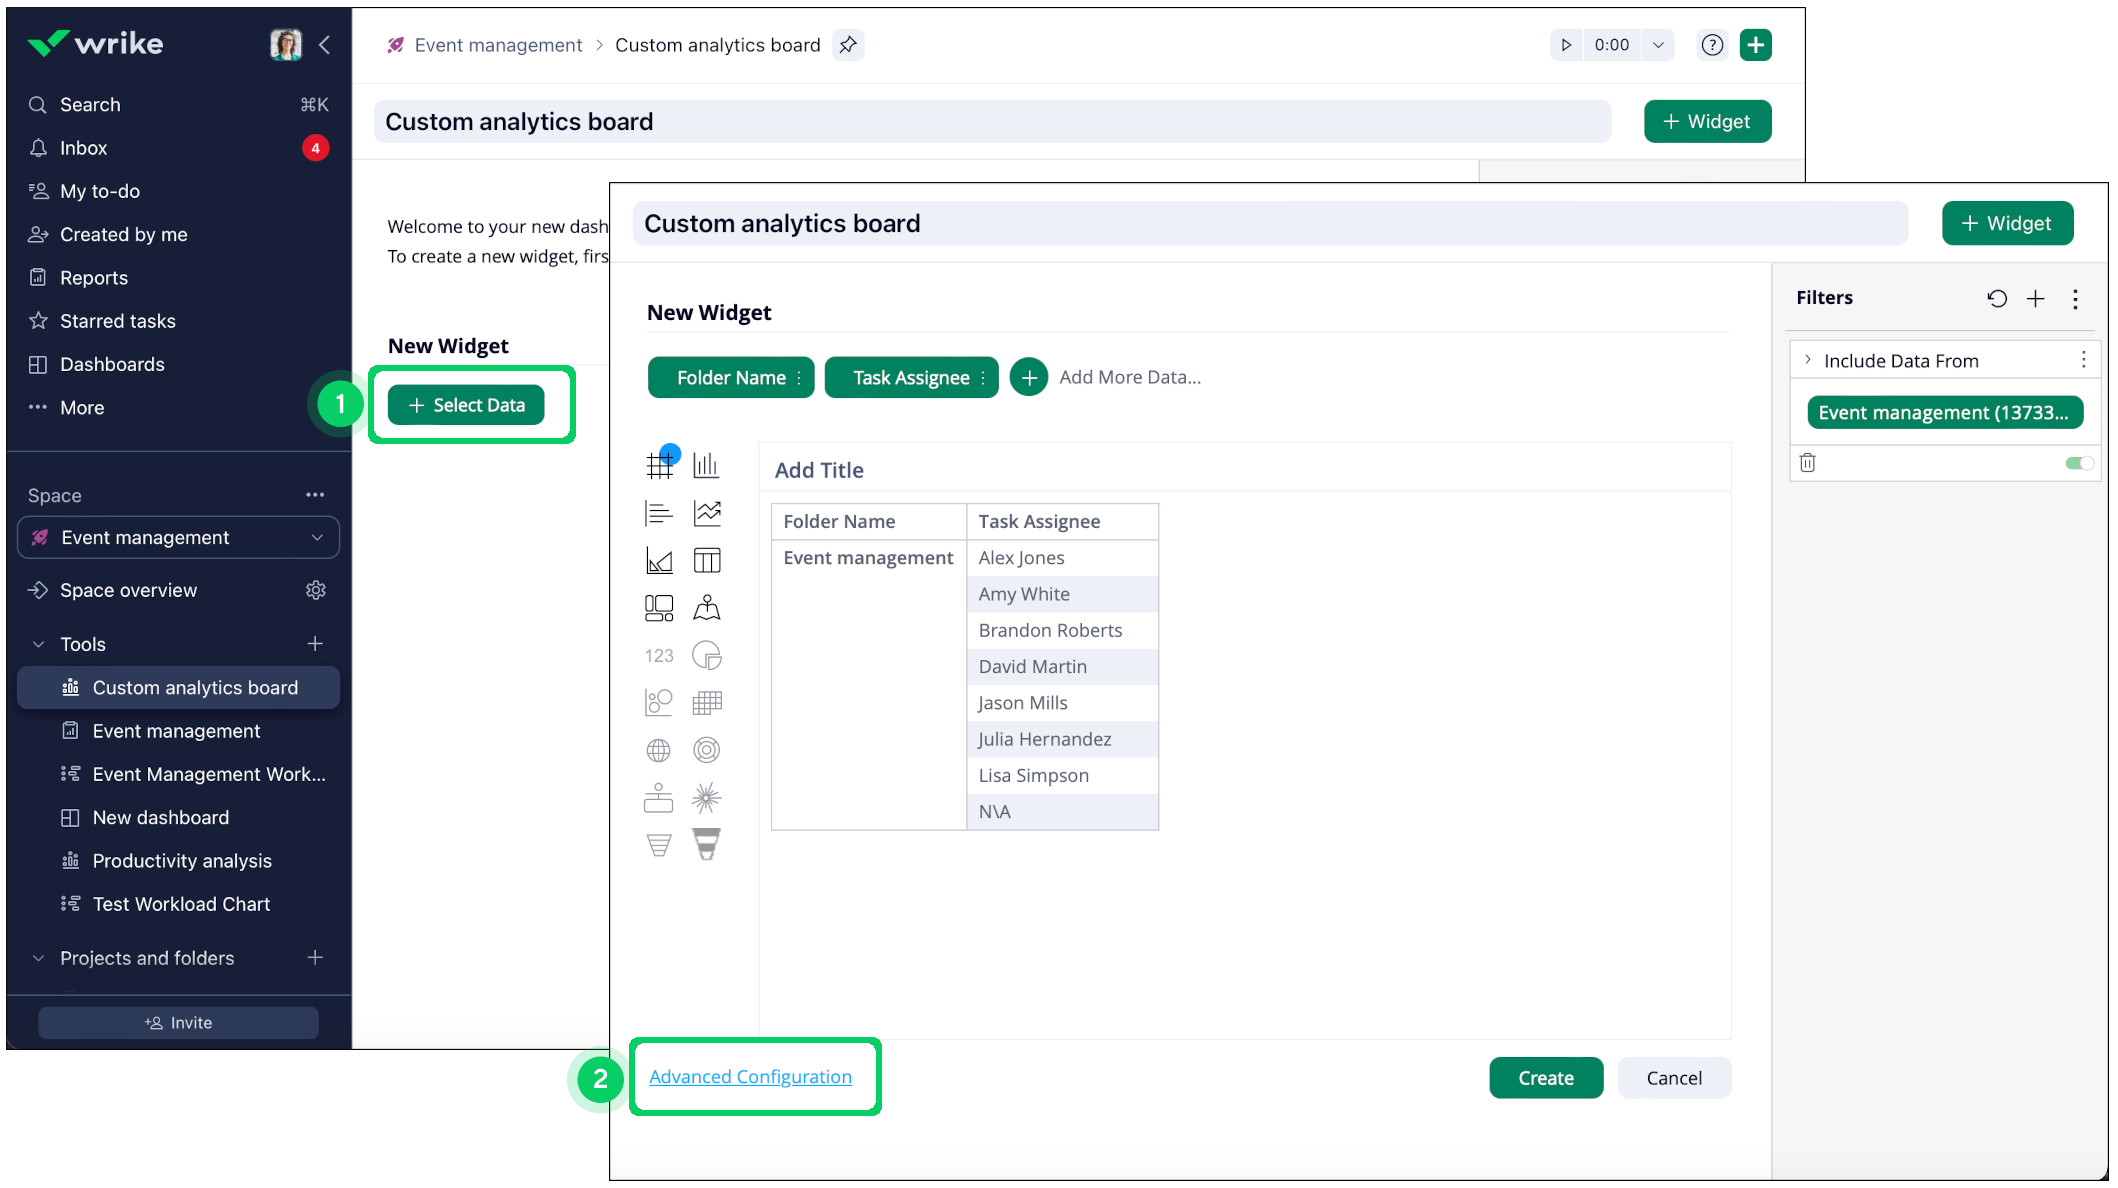This screenshot has width=2118, height=1188.
Task: Open Dashboards in the sidebar
Action: 112,364
